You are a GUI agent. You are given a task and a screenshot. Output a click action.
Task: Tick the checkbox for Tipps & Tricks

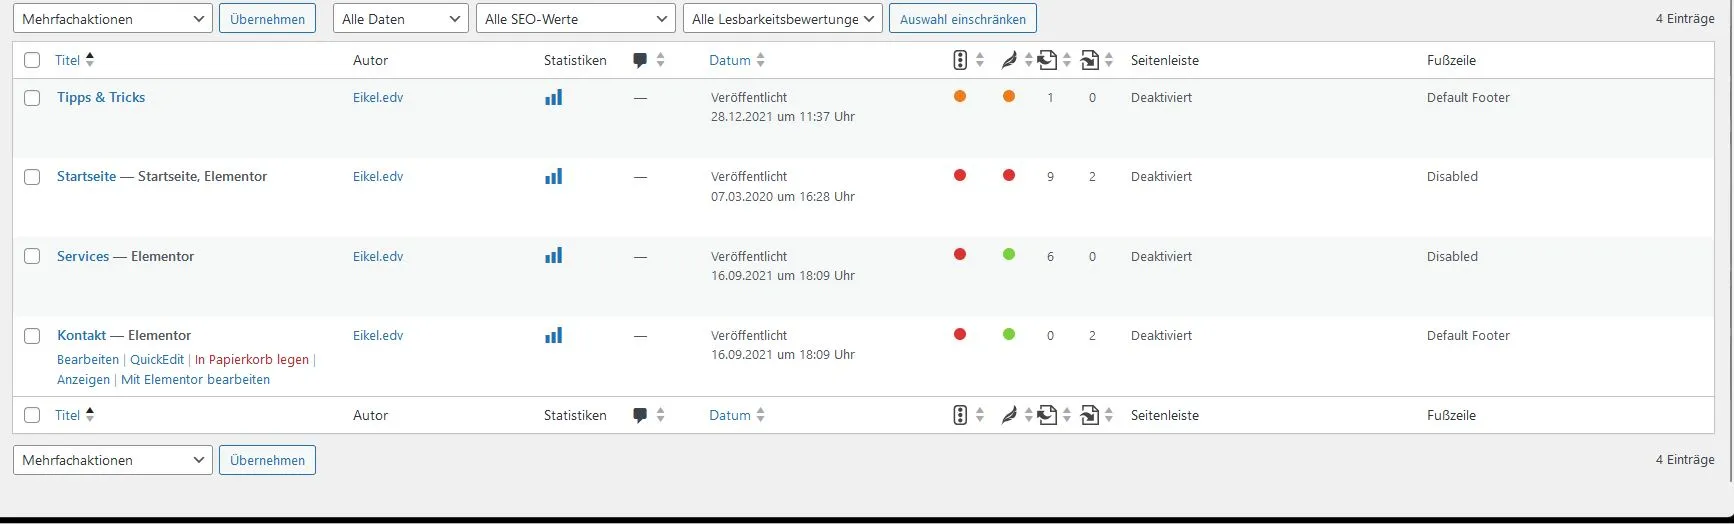(x=32, y=98)
